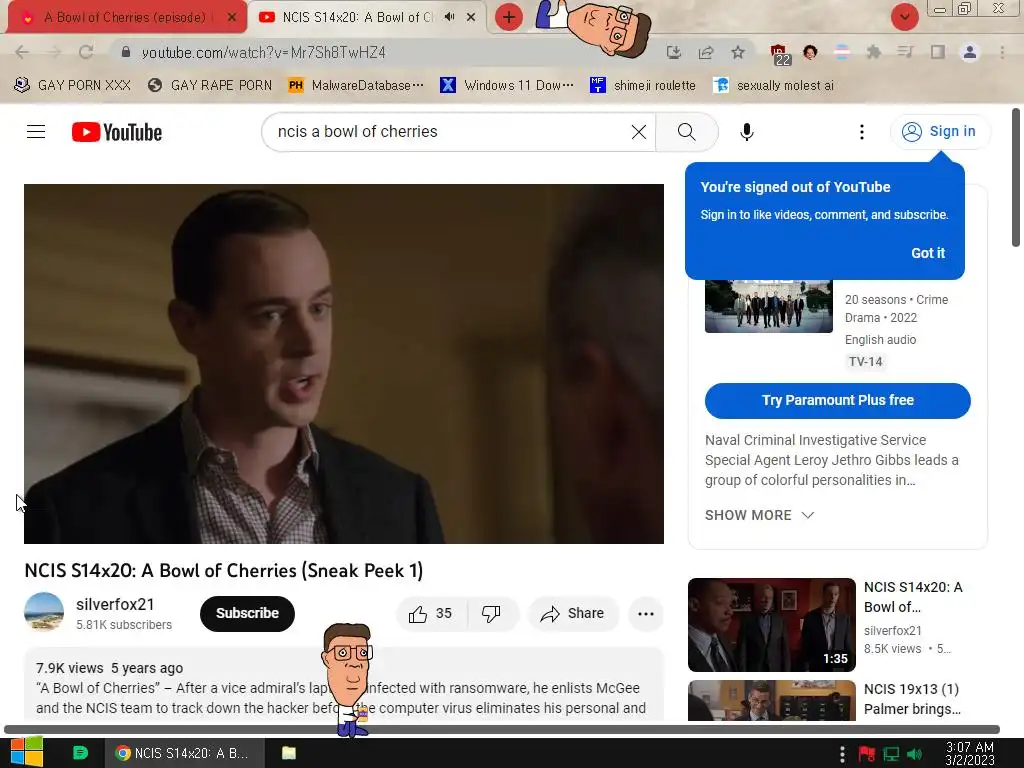Open the shimeji roulette bookmark
This screenshot has width=1024, height=768.
pos(643,86)
